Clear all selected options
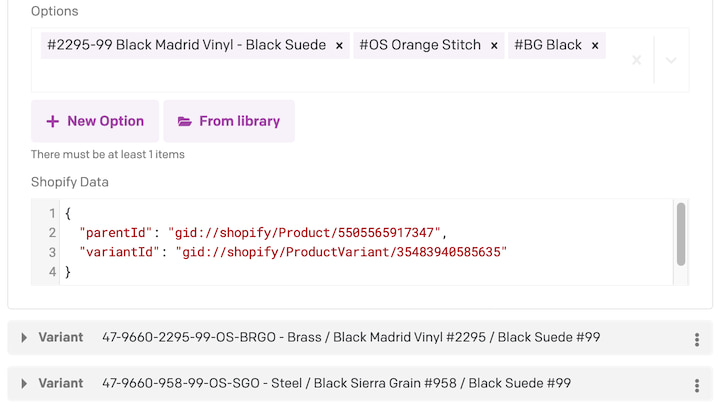 tap(636, 60)
